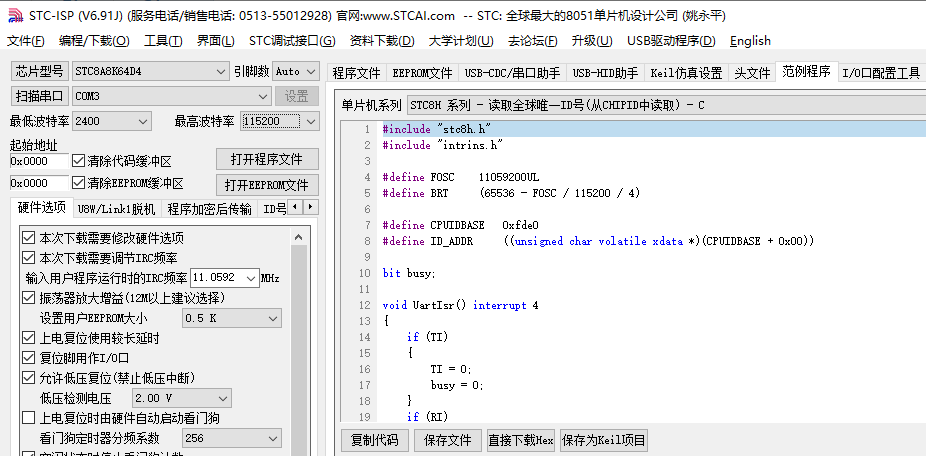Open the 大学计划(U) menu
926x456 pixels.
click(x=461, y=41)
